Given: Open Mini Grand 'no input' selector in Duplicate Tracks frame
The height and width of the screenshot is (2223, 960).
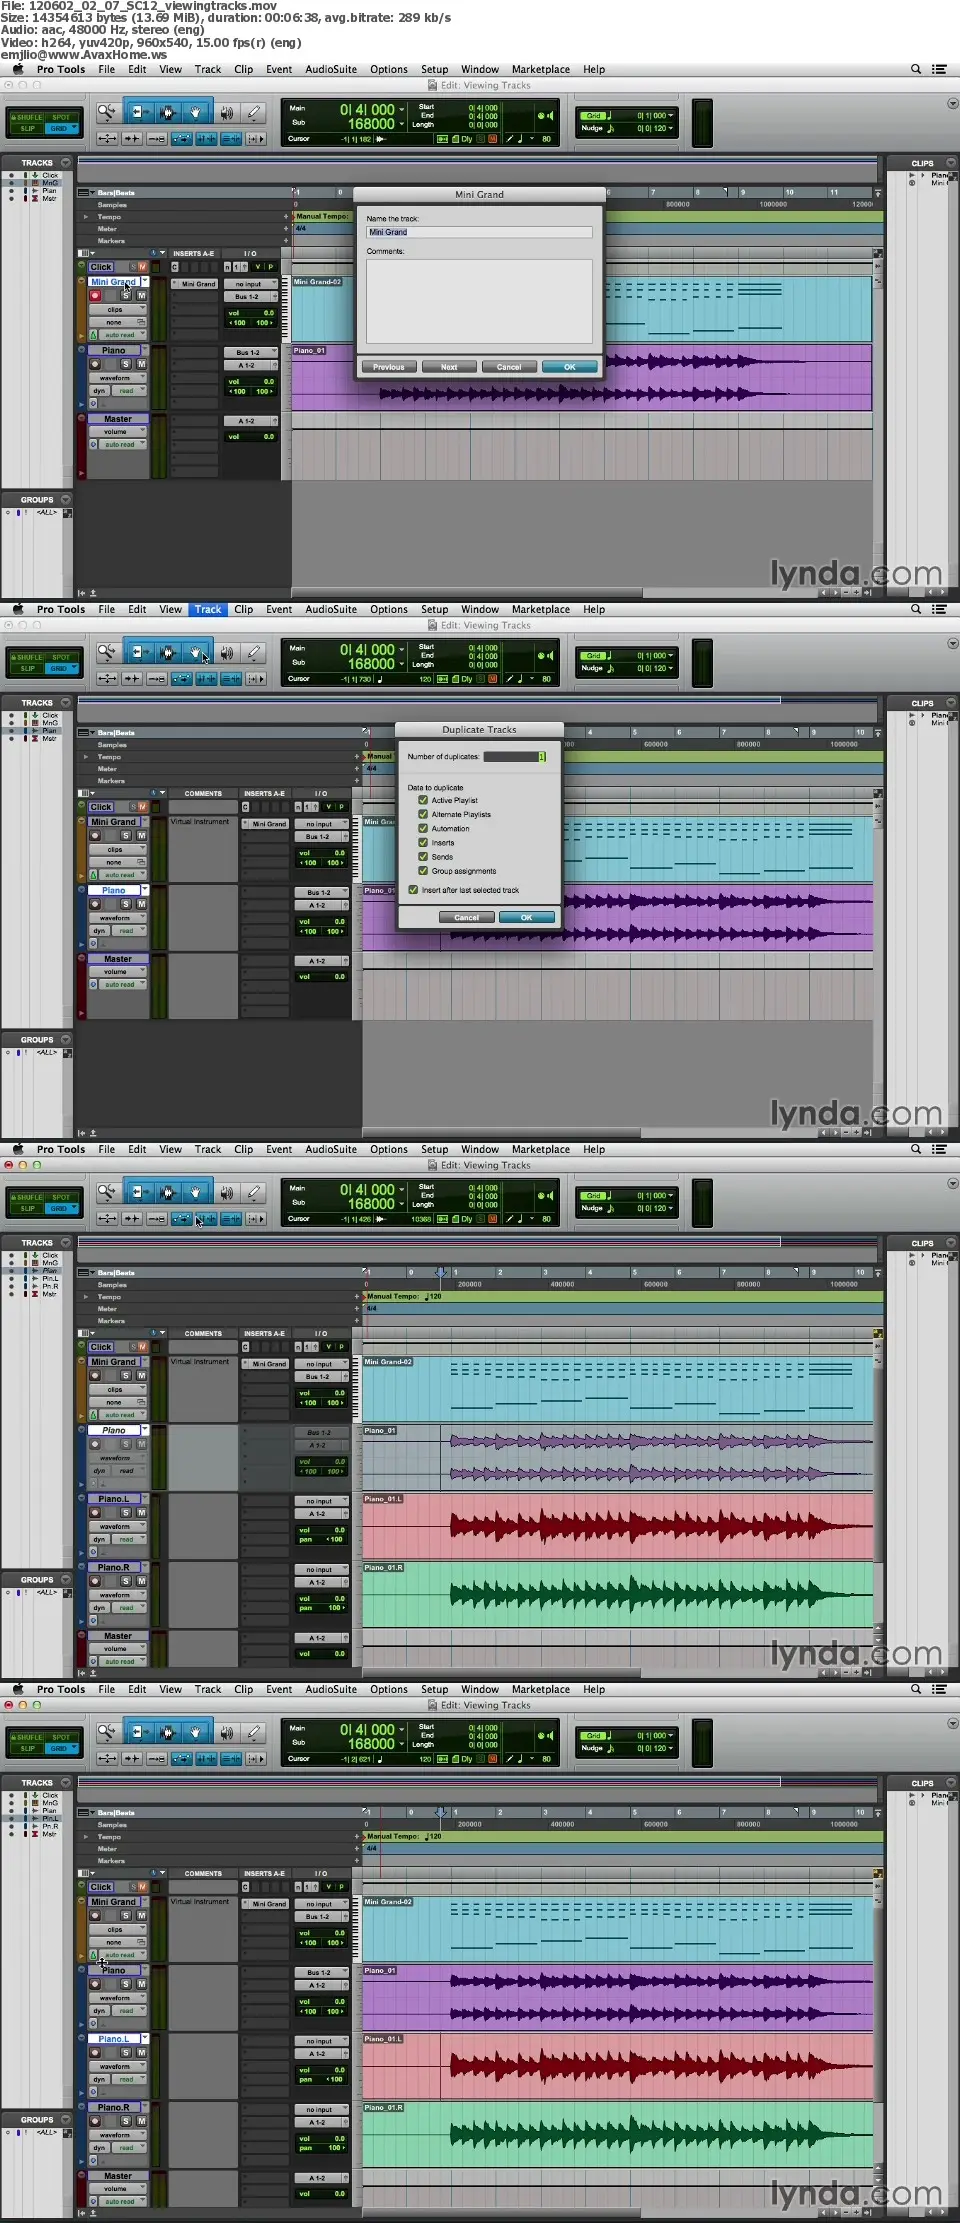Looking at the screenshot, I should pos(321,824).
